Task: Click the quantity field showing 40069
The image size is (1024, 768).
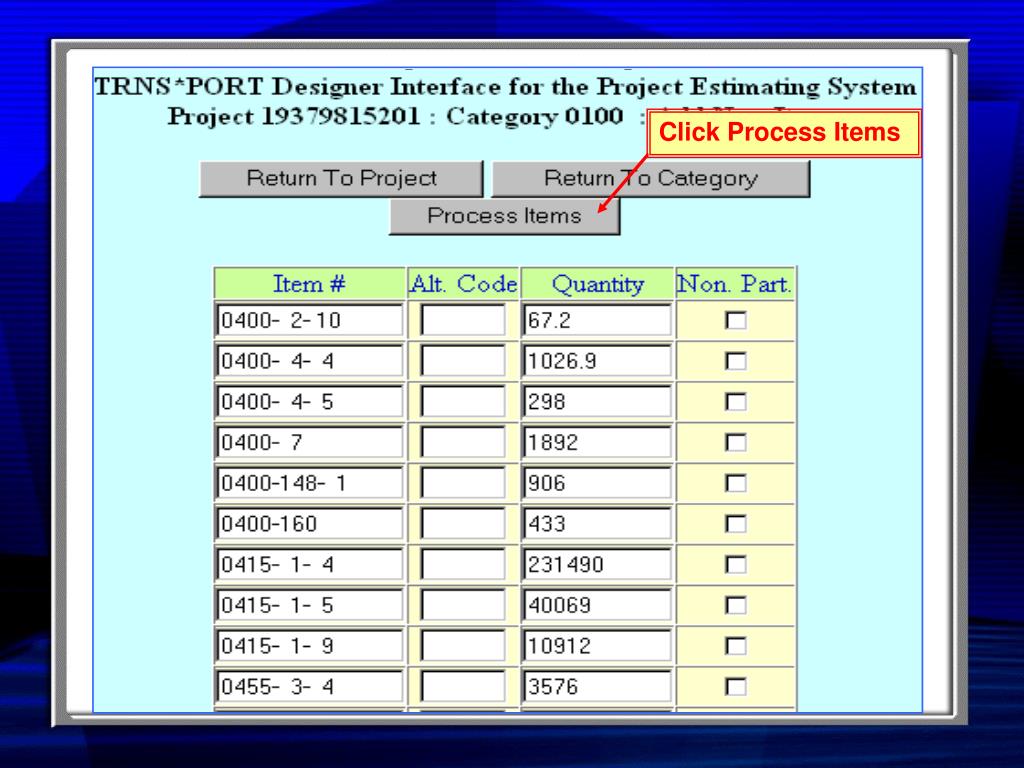Action: [x=597, y=605]
